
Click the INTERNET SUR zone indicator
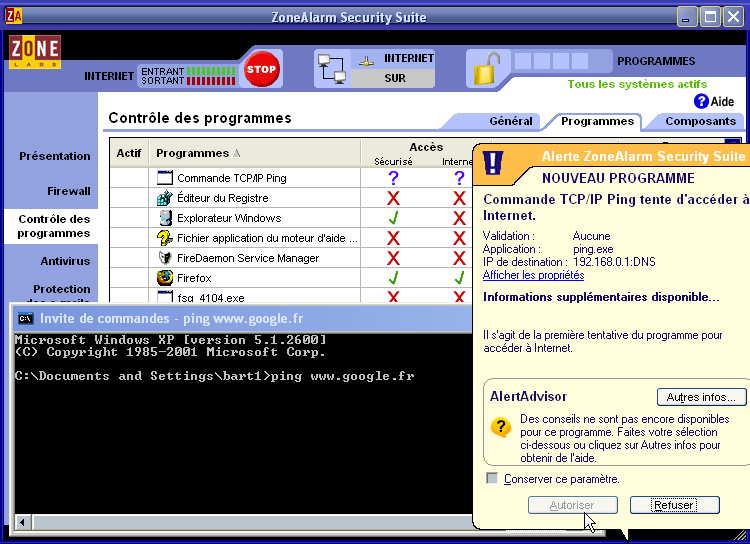pos(394,68)
